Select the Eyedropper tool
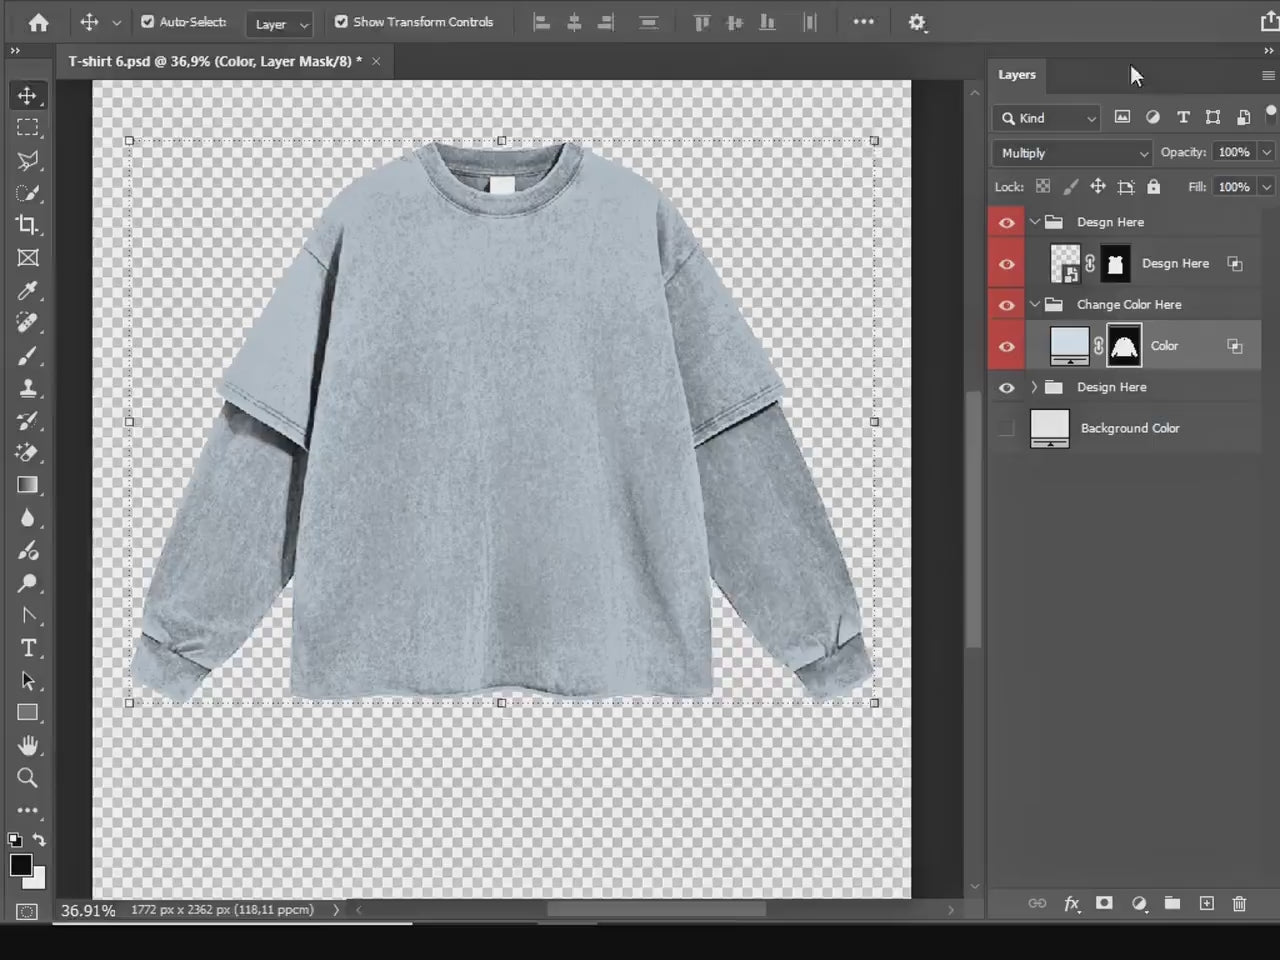Screen dimensions: 1280x960 (28, 291)
